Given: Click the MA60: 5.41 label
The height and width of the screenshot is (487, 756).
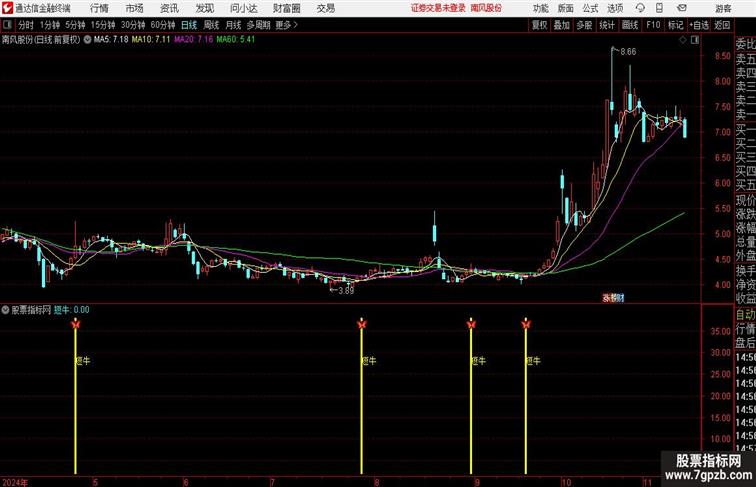Looking at the screenshot, I should pyautogui.click(x=235, y=40).
